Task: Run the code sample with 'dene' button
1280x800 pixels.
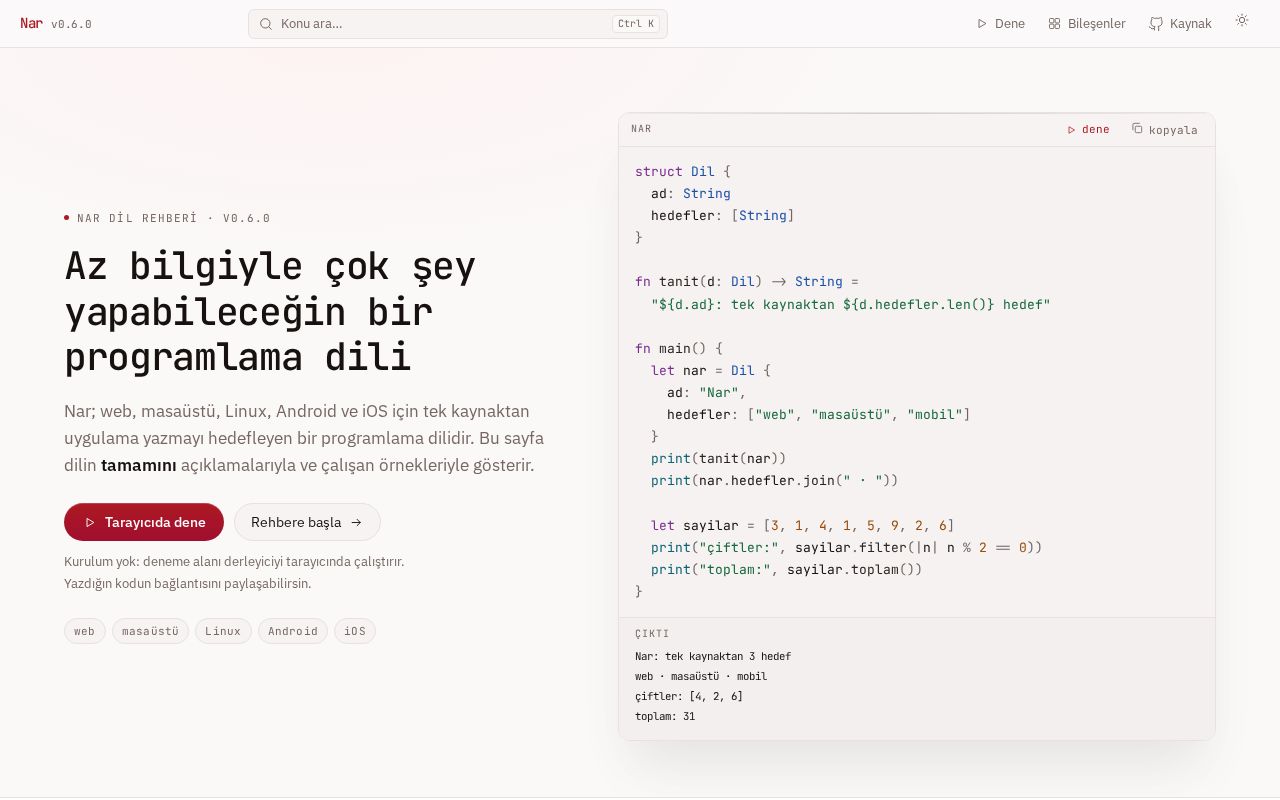Action: 1088,129
